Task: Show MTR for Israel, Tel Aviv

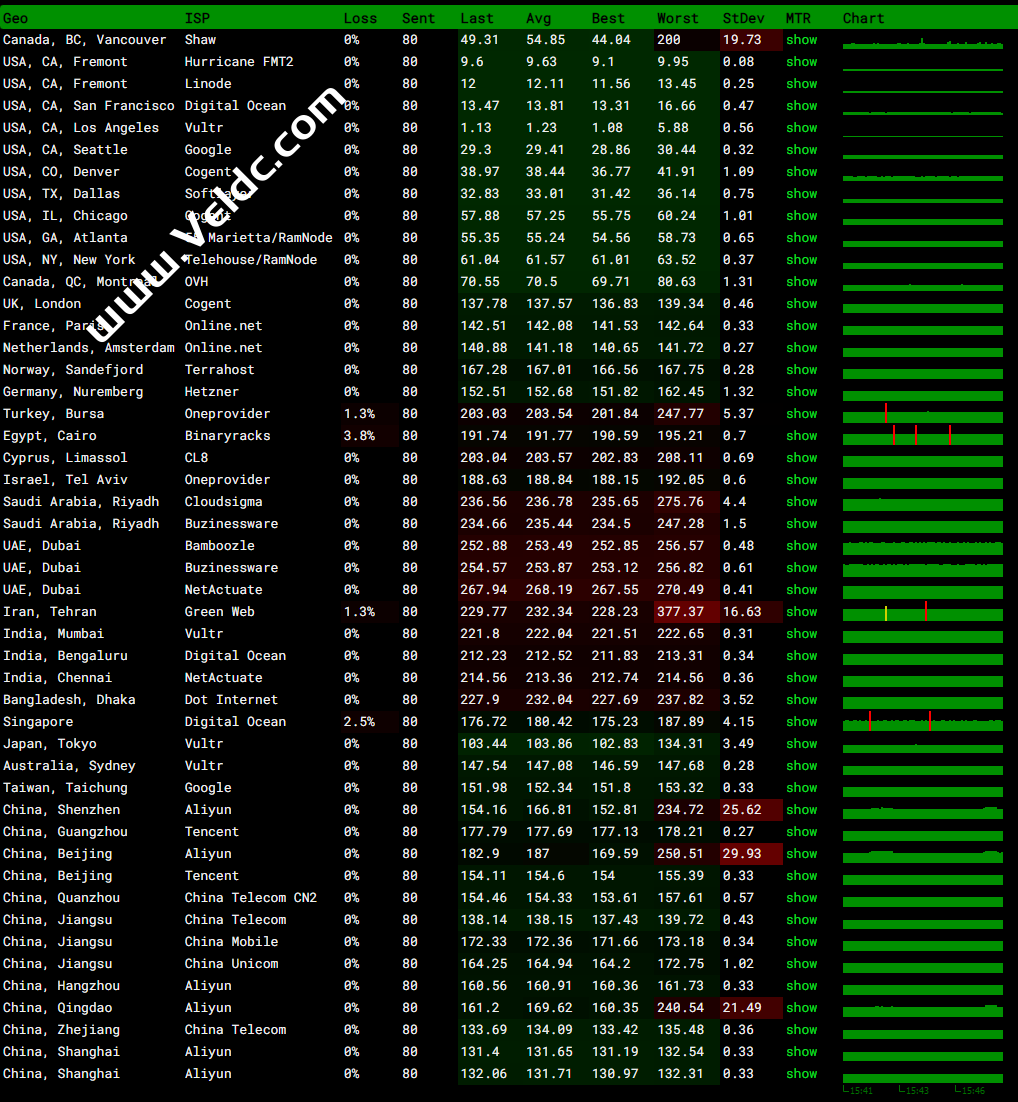Action: pyautogui.click(x=801, y=480)
